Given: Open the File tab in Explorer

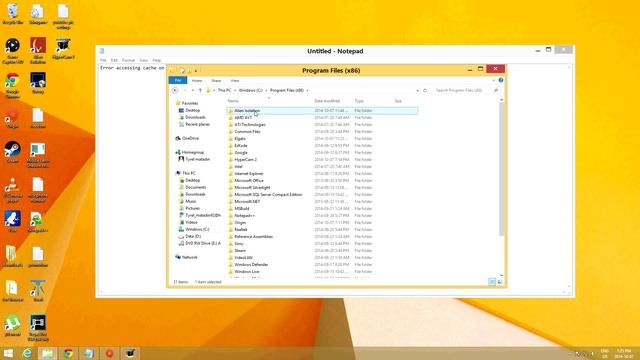Looking at the screenshot, I should 178,80.
